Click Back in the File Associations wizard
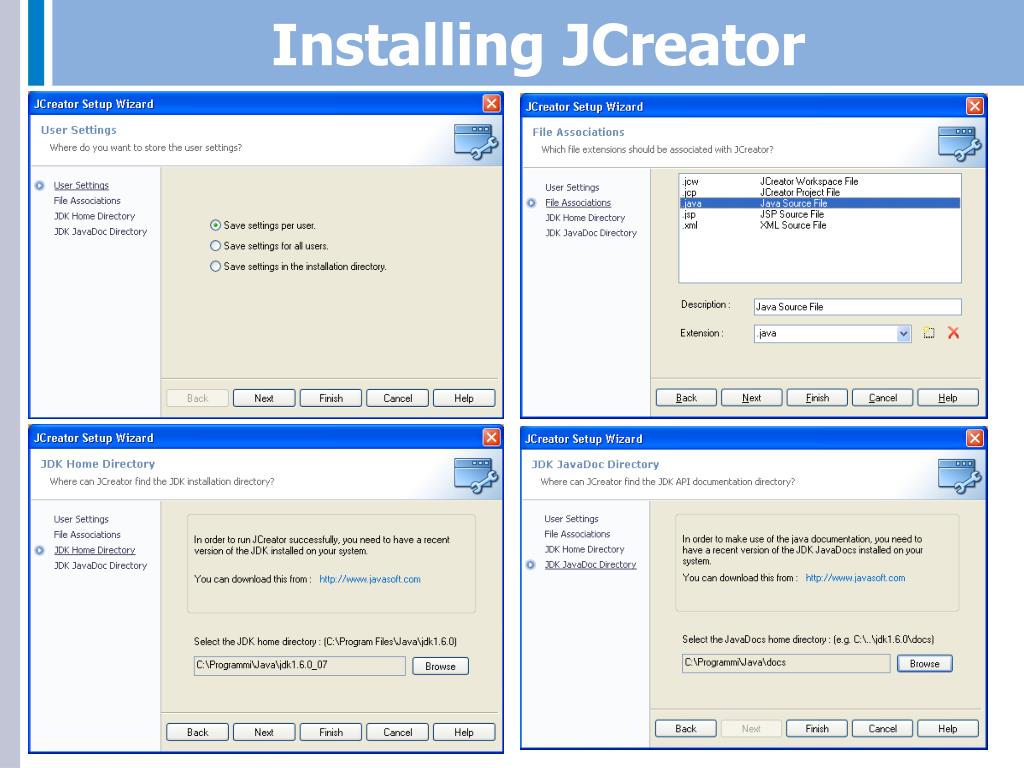 coord(686,398)
